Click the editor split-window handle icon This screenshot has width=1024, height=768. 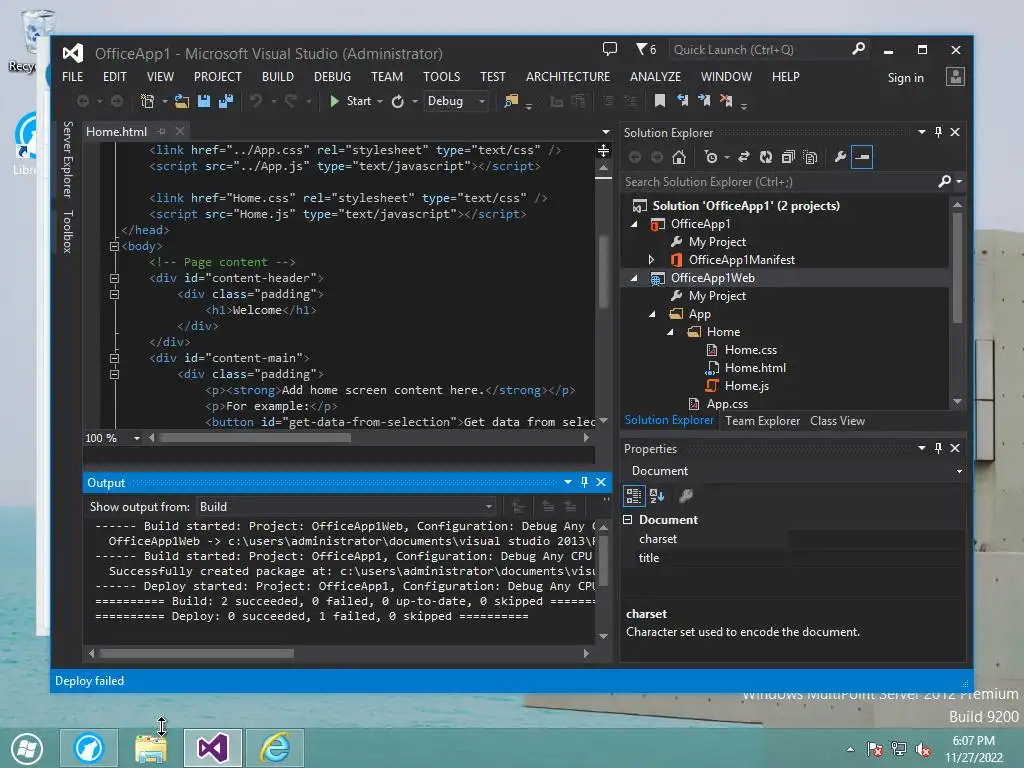point(603,151)
